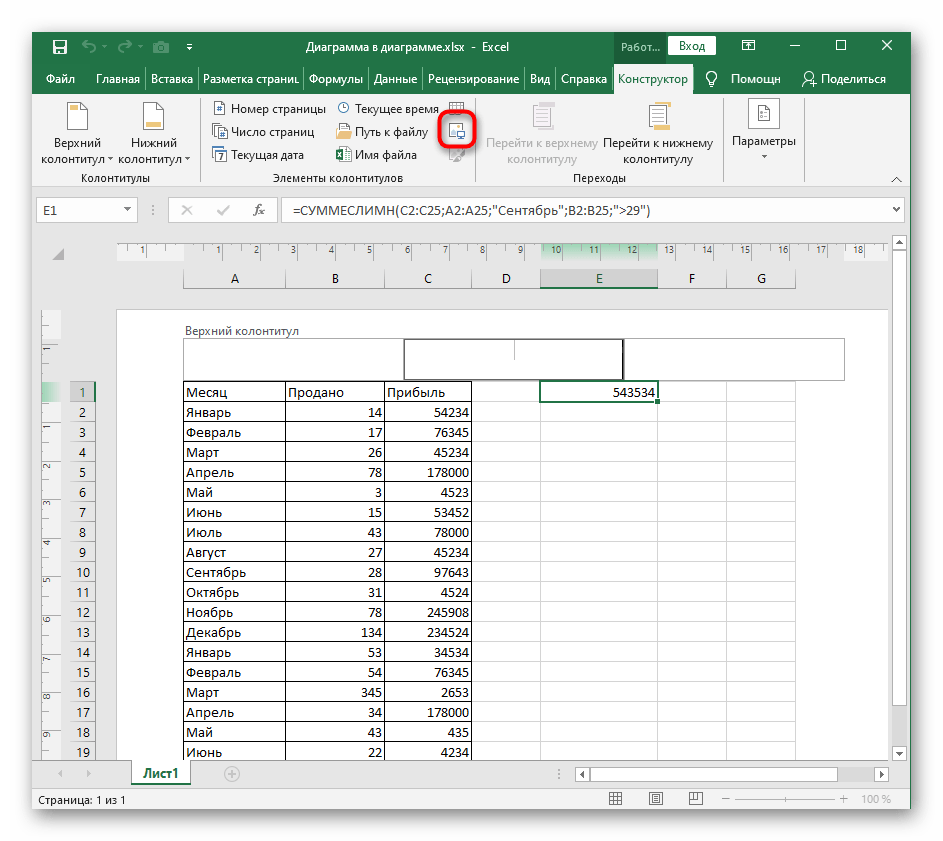The height and width of the screenshot is (841, 943).
Task: Click the insert function fx icon
Action: coord(258,210)
